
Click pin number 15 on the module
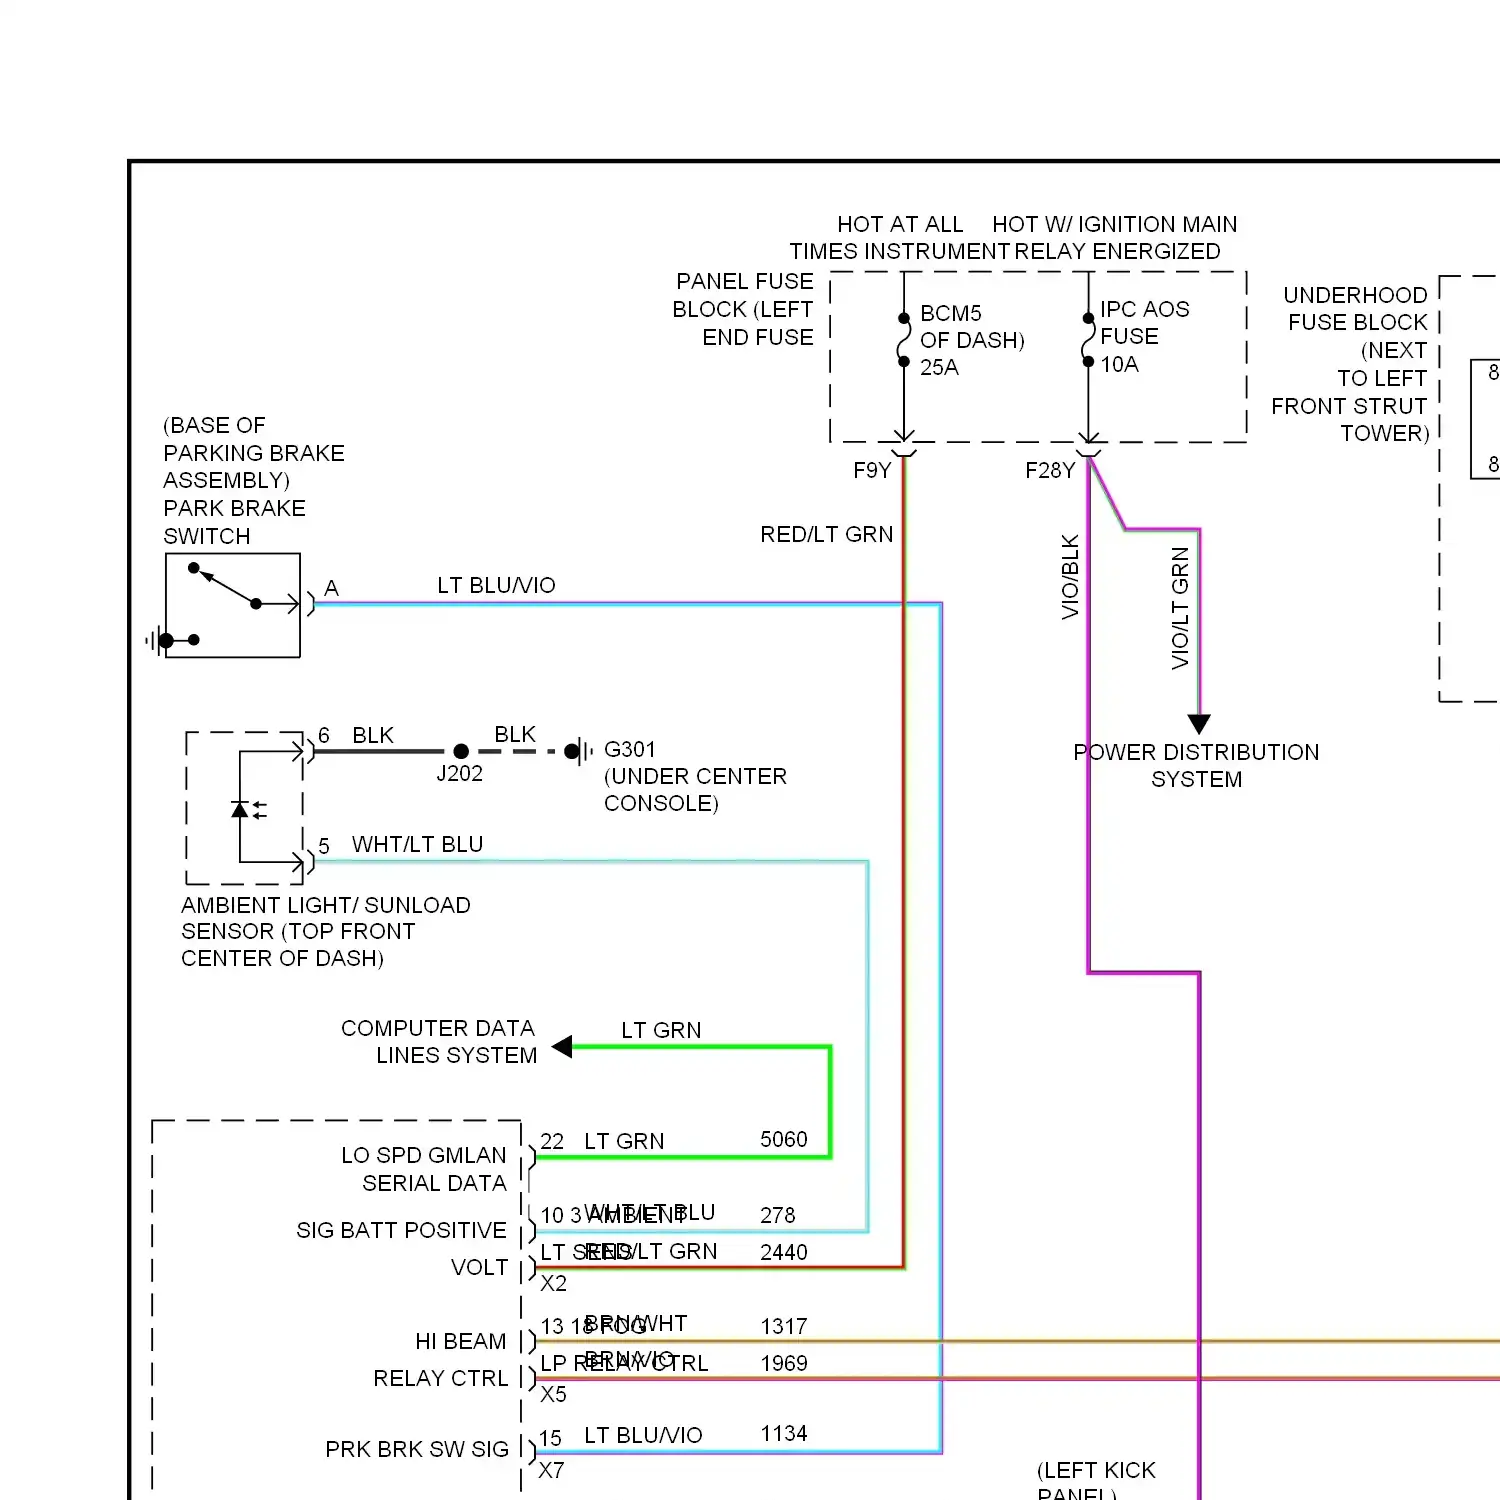coord(550,1438)
